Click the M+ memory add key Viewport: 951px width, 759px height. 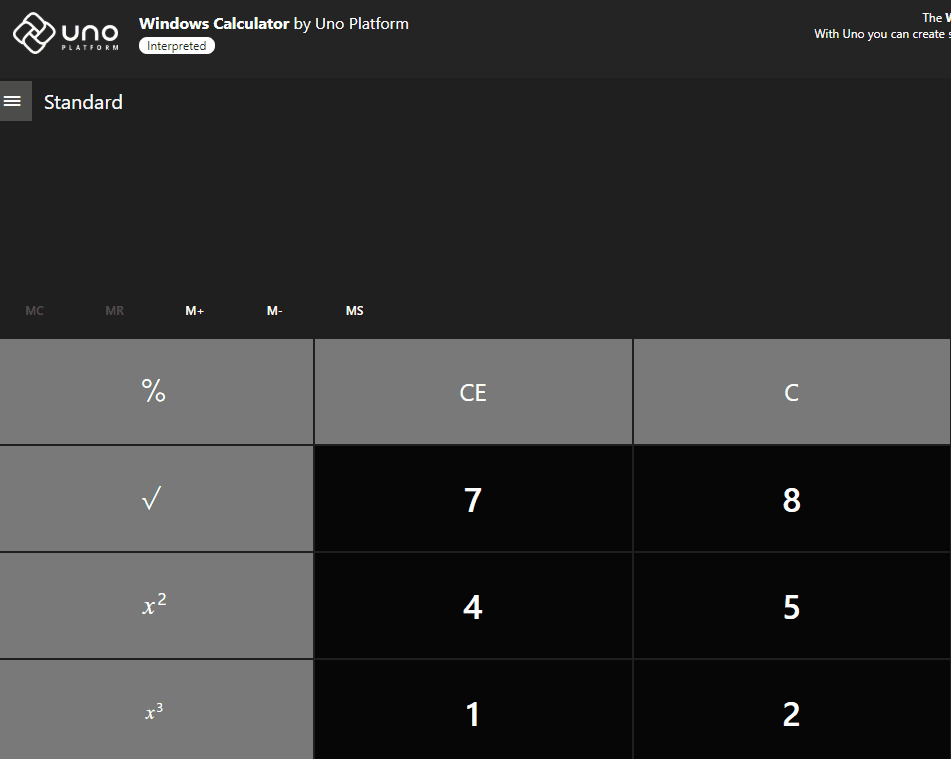point(194,310)
